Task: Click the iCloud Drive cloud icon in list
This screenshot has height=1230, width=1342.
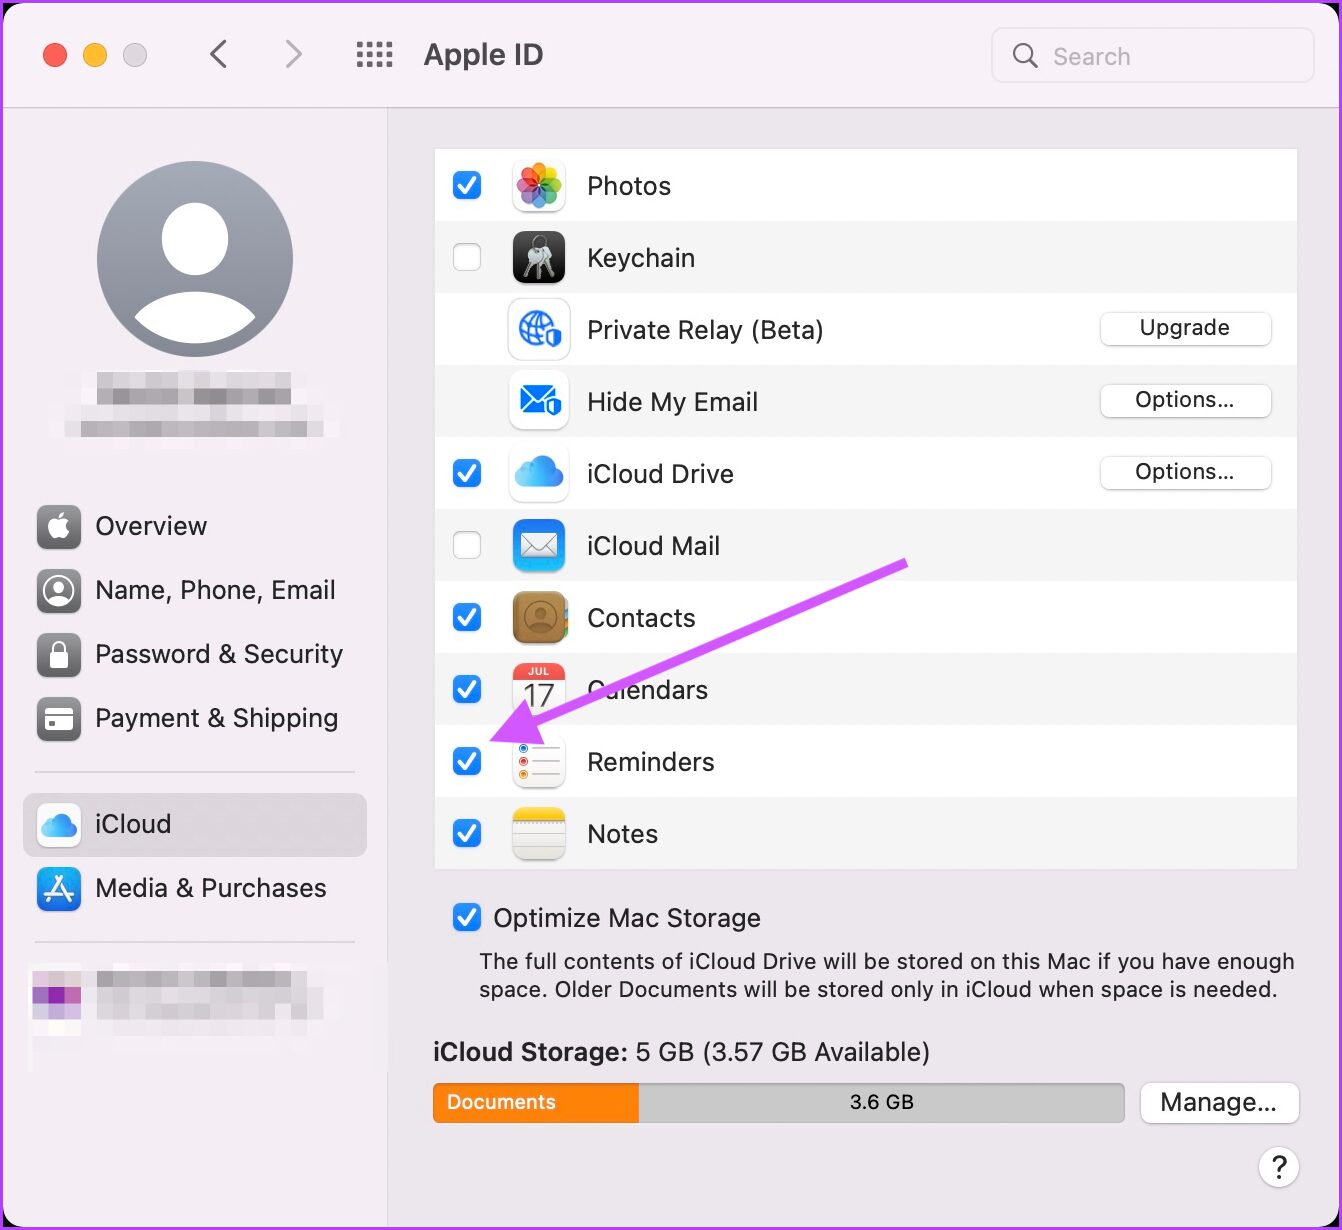Action: (x=539, y=473)
